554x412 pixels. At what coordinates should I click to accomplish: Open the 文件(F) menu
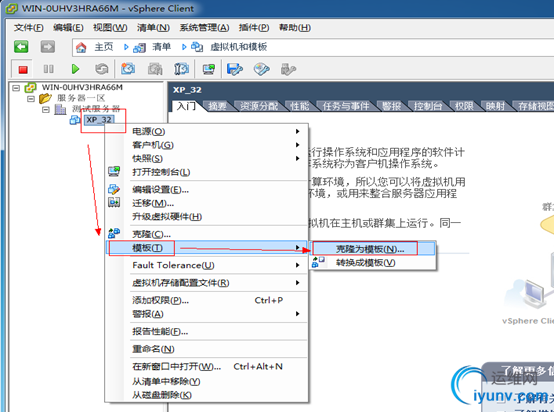coord(29,28)
